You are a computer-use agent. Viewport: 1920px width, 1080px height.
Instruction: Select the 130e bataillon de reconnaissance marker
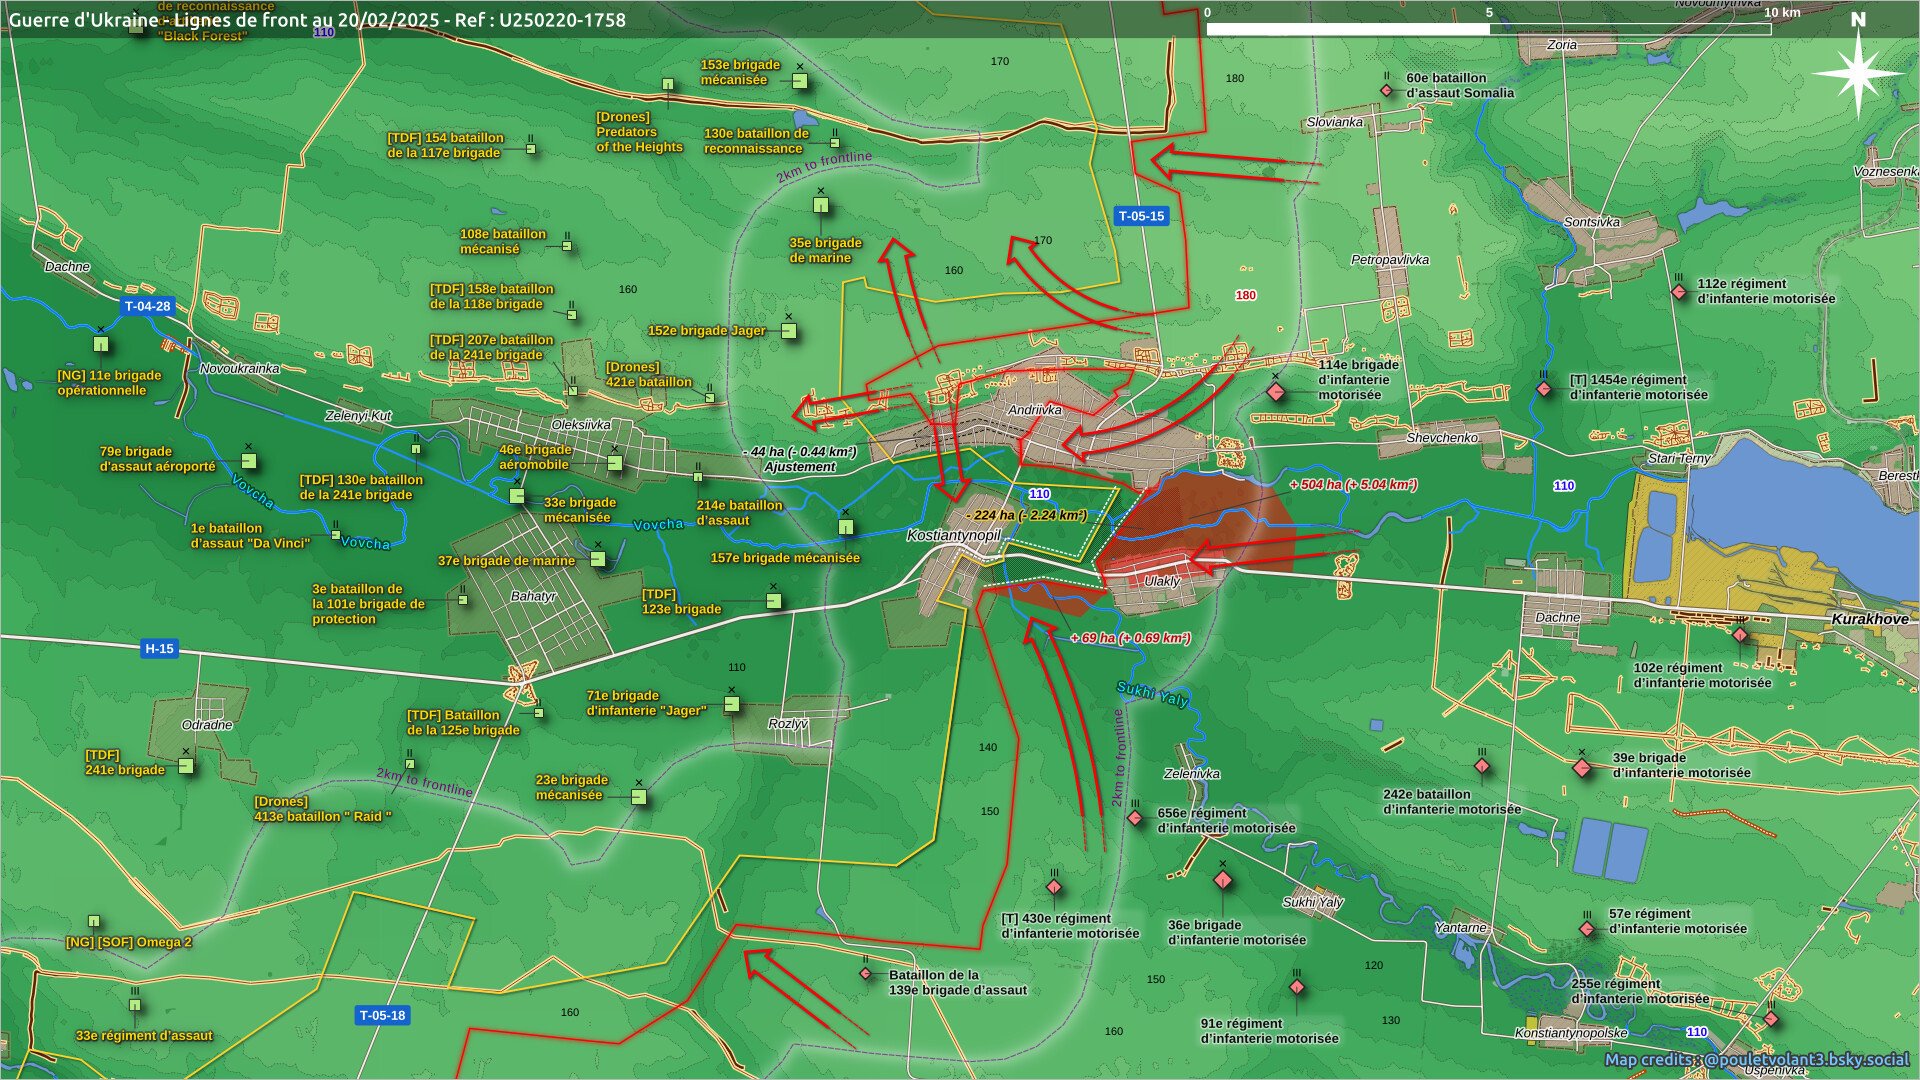(x=835, y=143)
